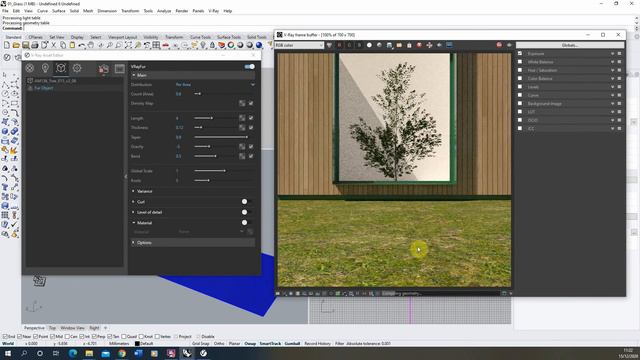
Task: Open the RGB color channel dropdown
Action: coord(299,45)
